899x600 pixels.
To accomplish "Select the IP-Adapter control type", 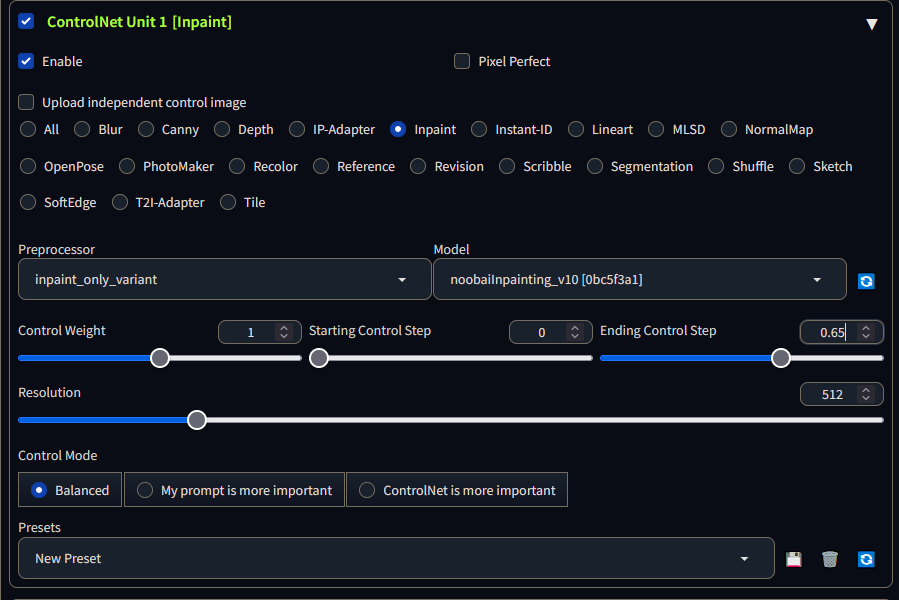I will click(297, 129).
